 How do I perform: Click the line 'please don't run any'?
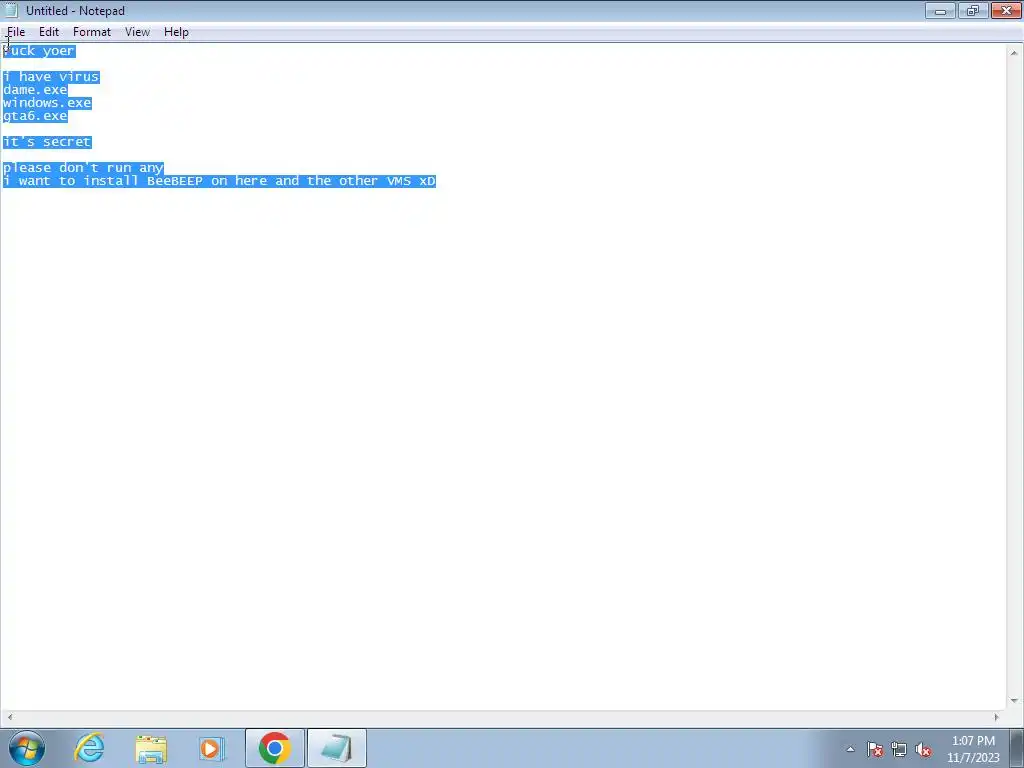[x=83, y=168]
